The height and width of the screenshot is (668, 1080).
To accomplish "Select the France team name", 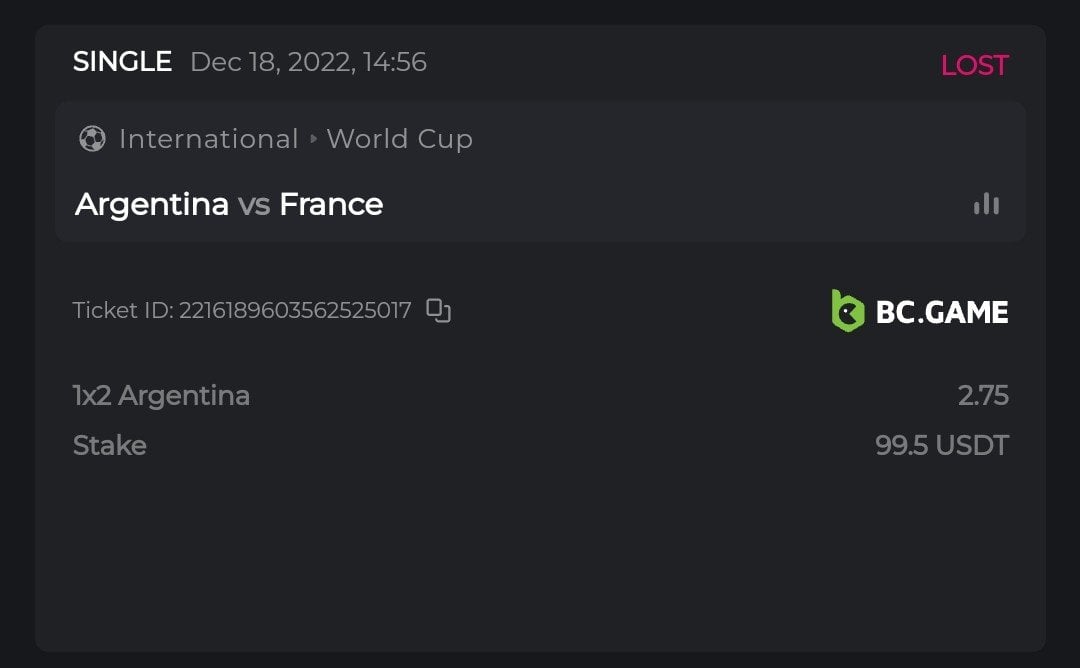I will (331, 204).
